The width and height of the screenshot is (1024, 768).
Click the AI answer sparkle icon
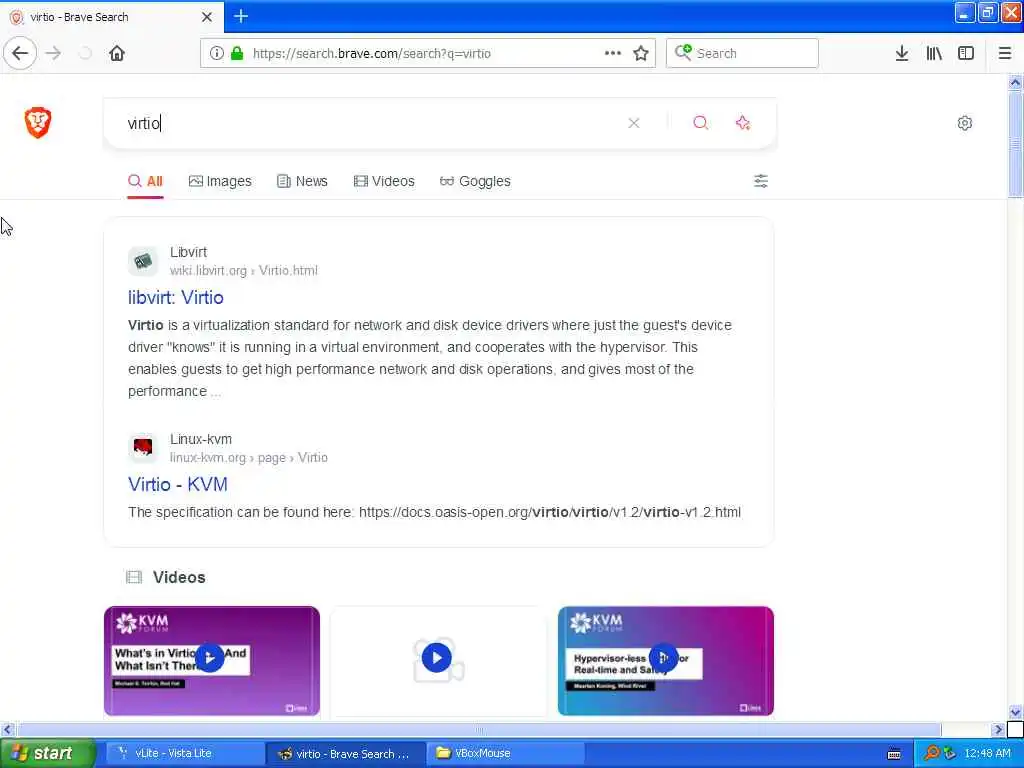point(743,123)
